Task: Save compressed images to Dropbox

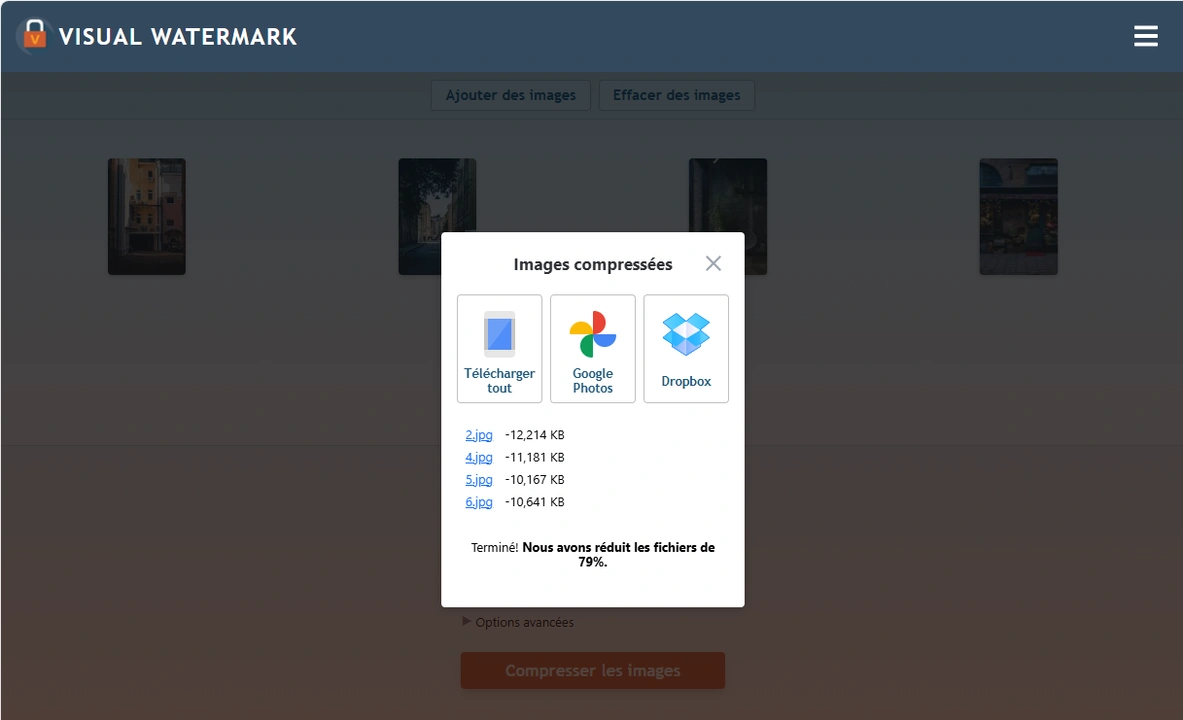Action: click(686, 349)
